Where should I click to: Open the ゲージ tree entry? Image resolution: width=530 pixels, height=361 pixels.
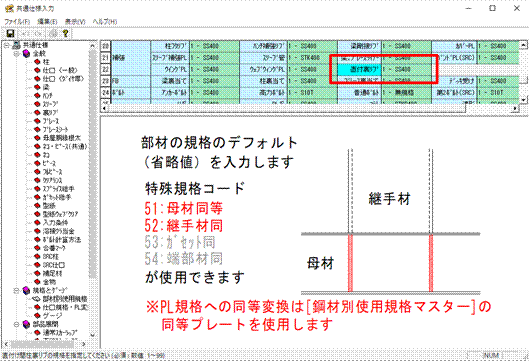(x=52, y=316)
